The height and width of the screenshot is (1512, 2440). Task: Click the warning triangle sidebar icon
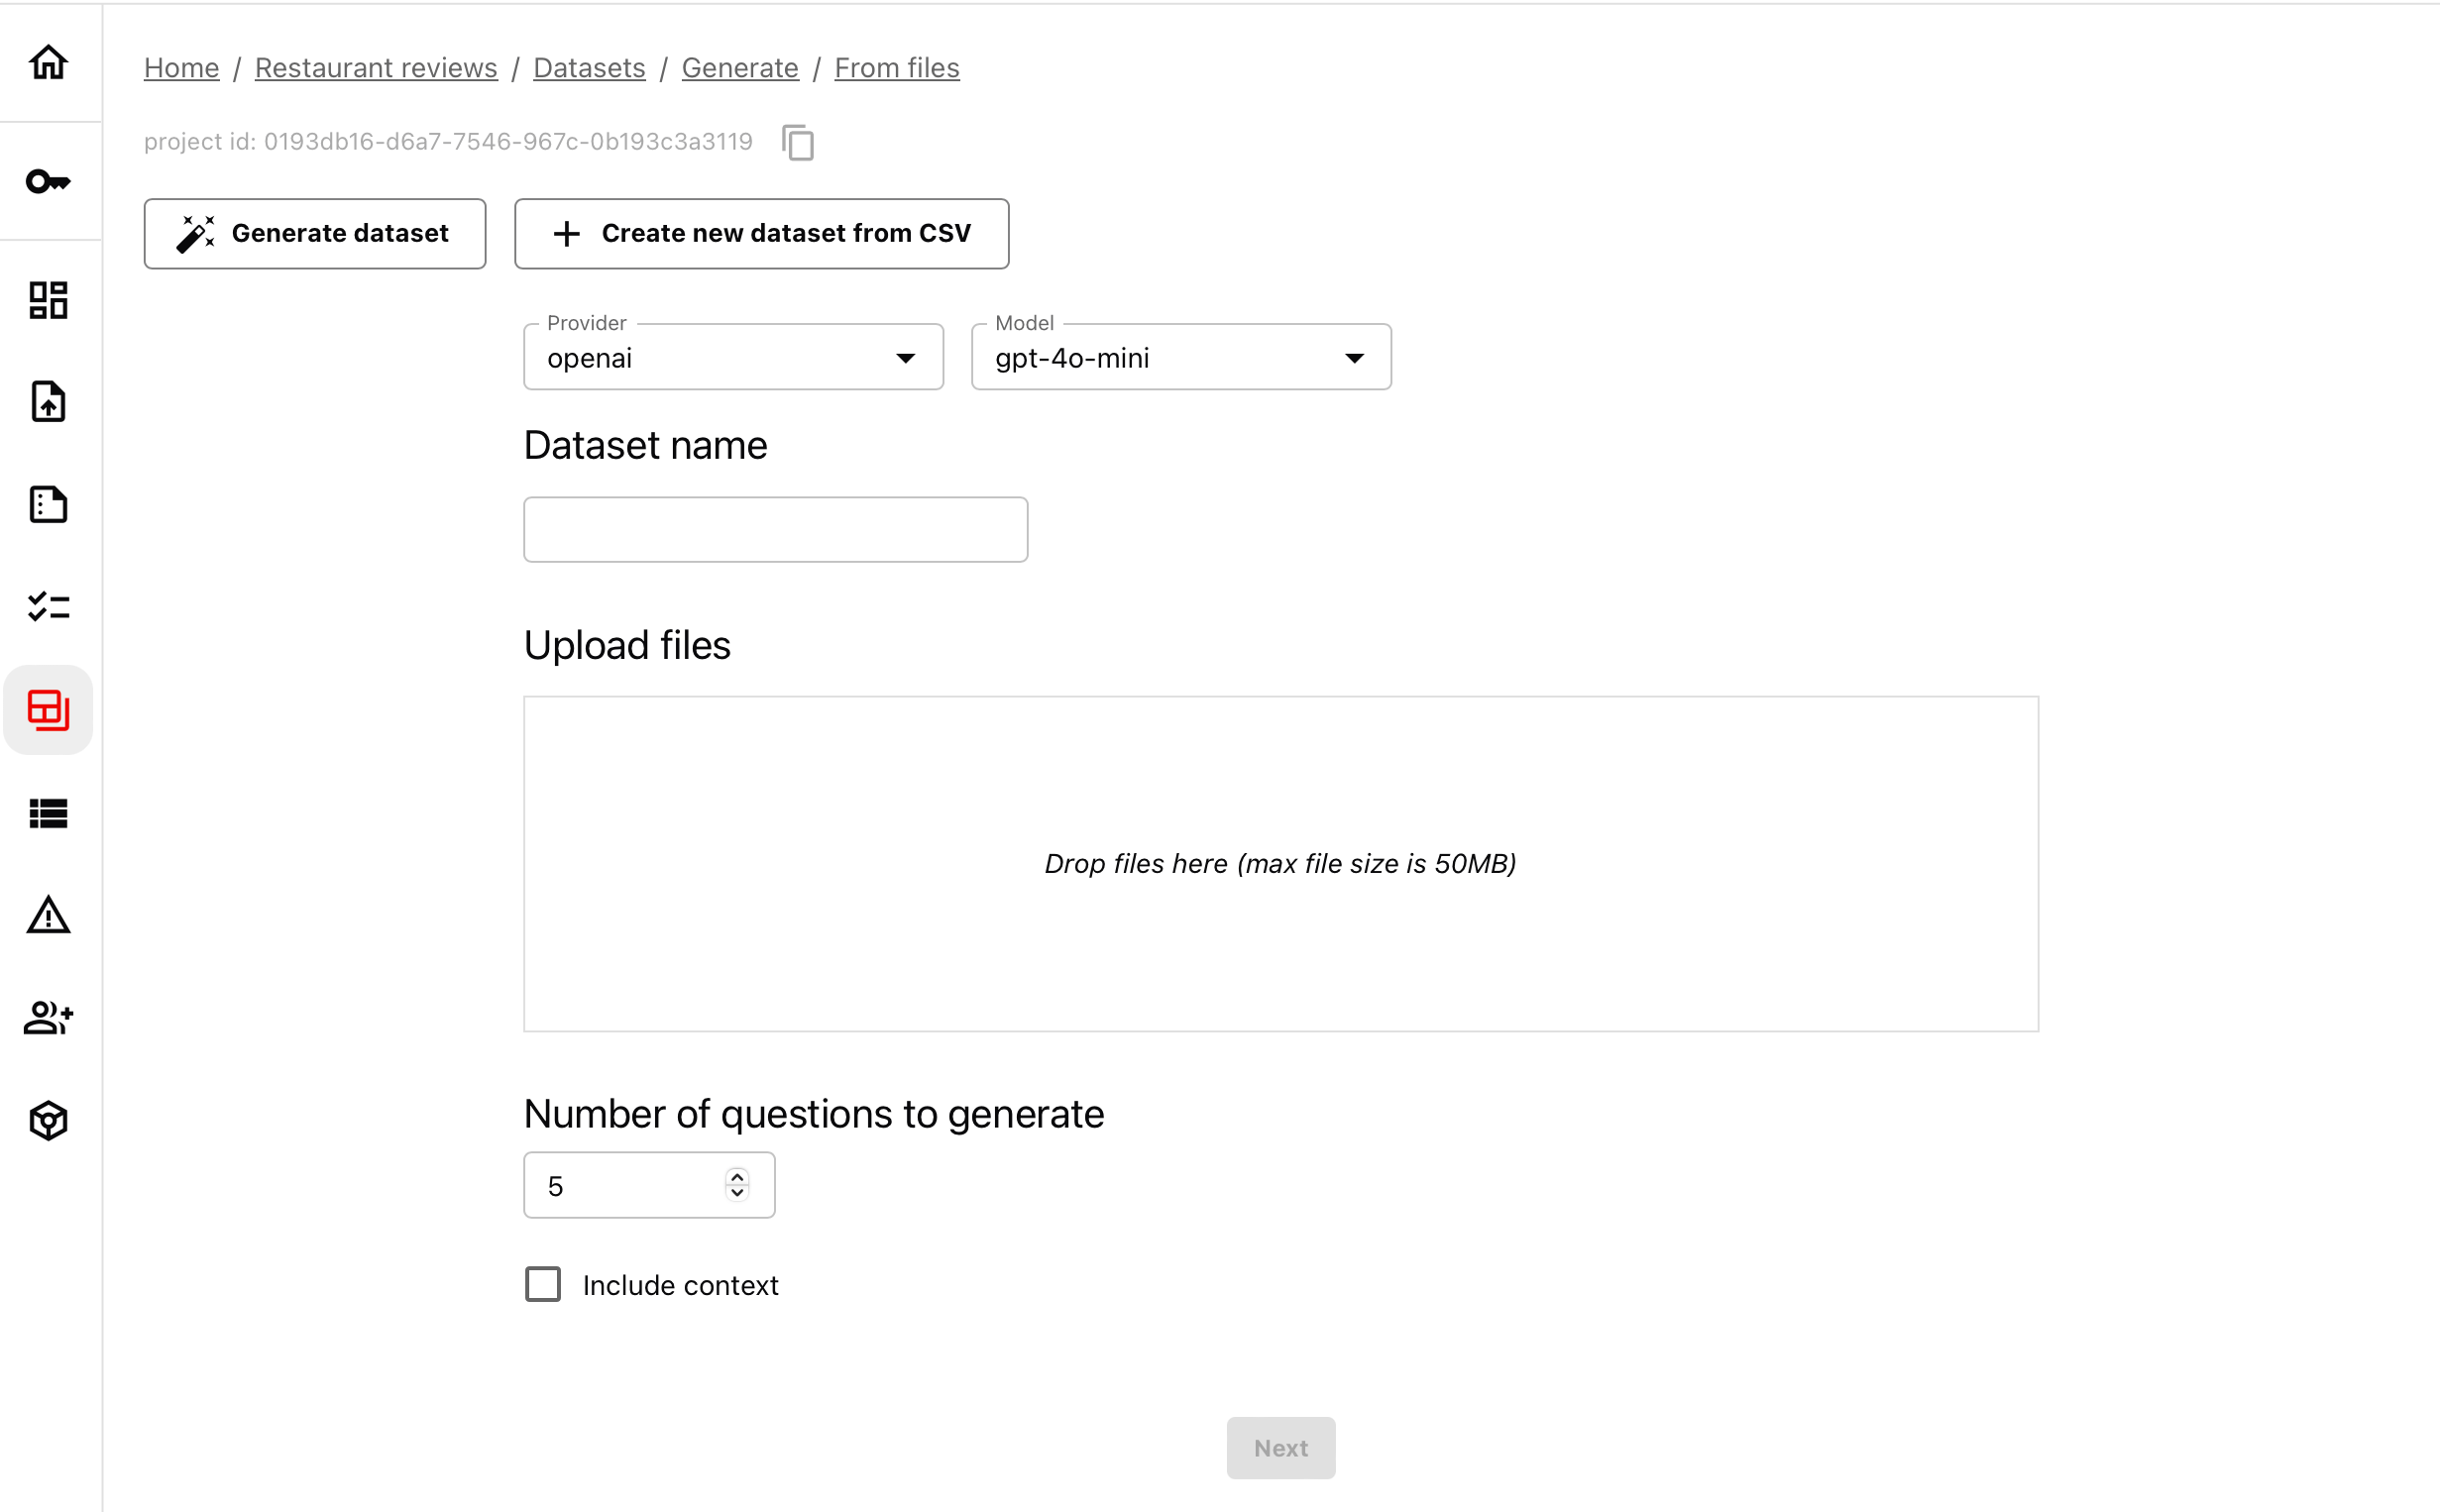click(48, 916)
